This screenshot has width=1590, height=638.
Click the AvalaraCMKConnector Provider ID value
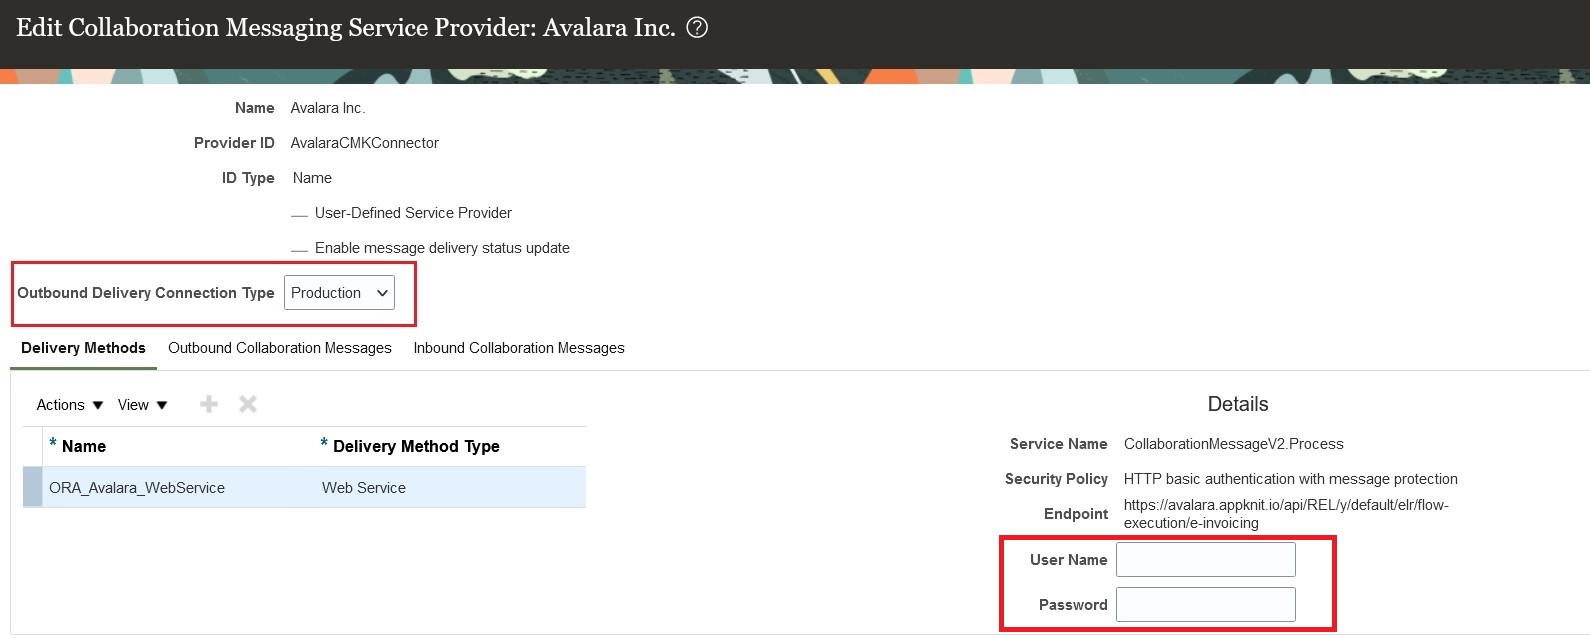click(x=365, y=143)
